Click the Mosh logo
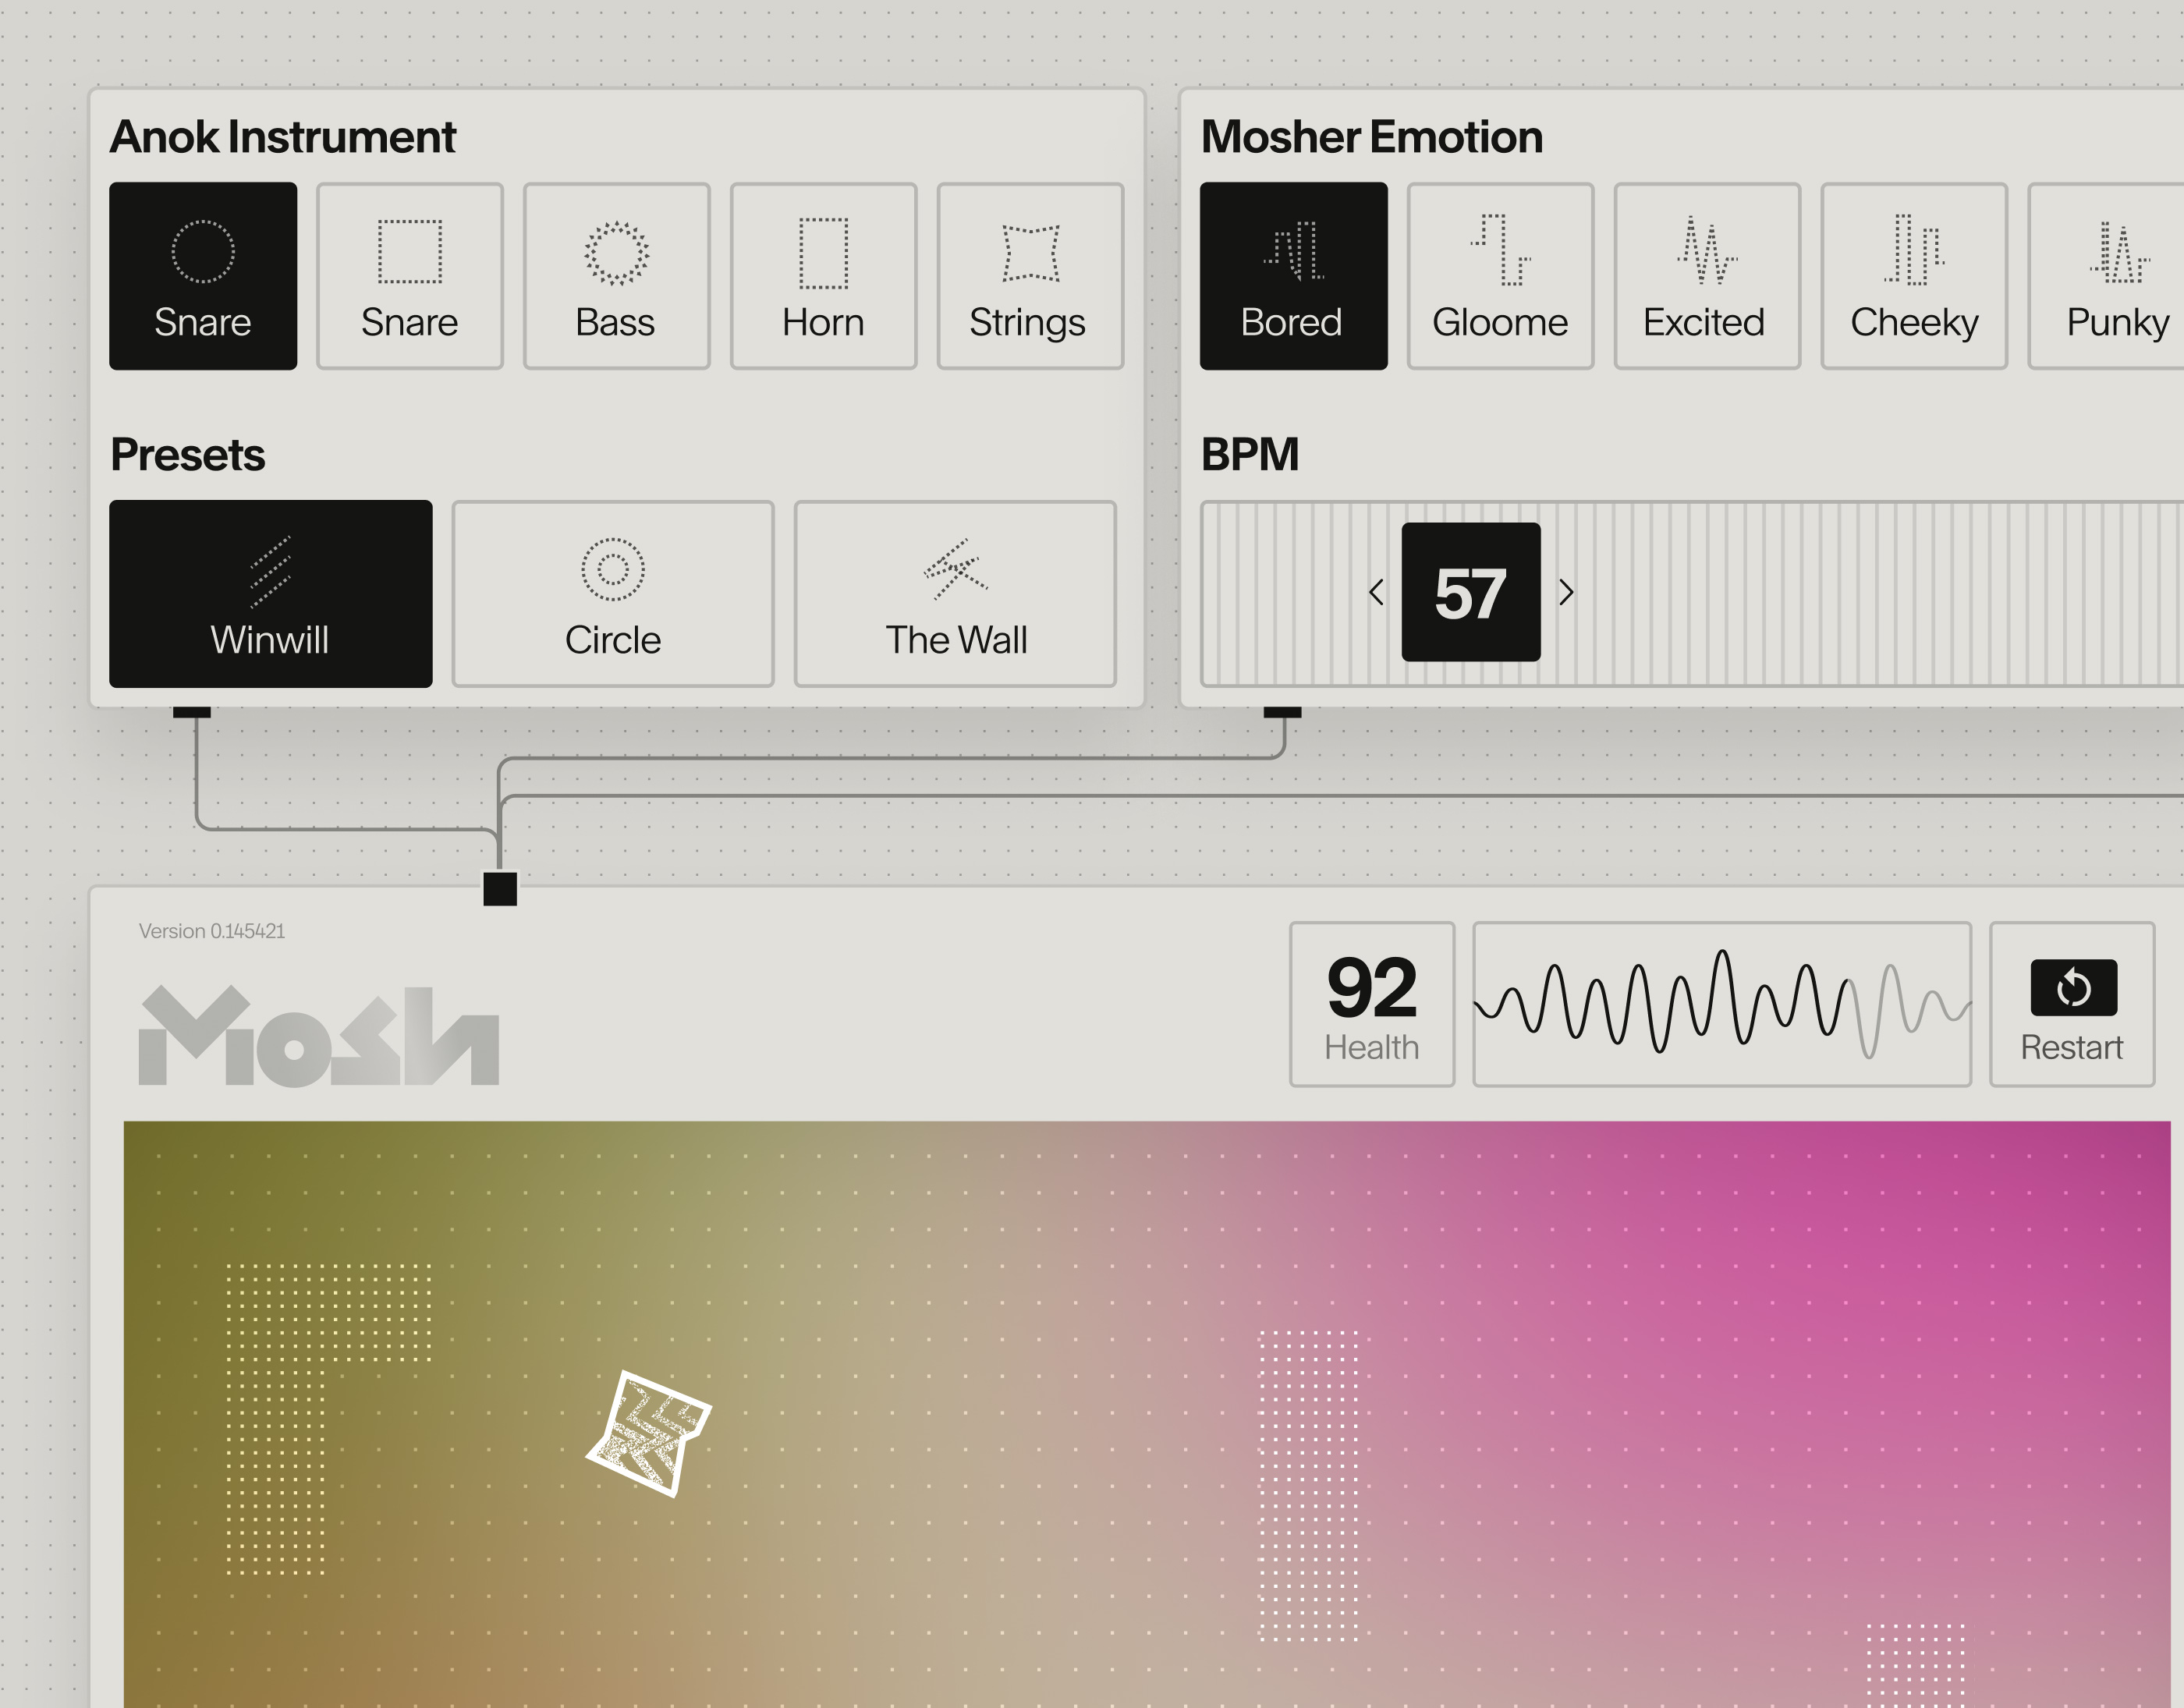The image size is (2184, 1708). pos(318,1036)
